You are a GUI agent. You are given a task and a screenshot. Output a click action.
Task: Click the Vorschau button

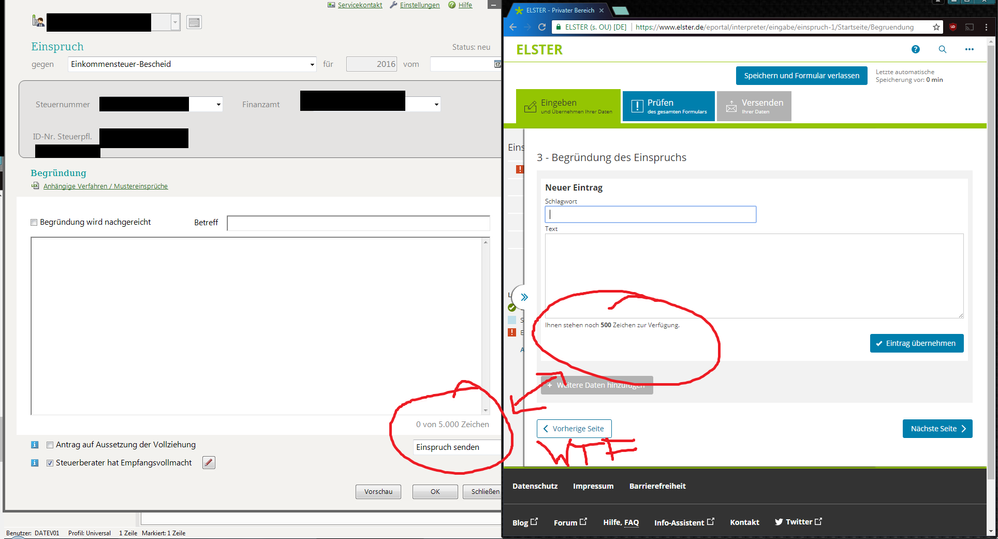(378, 492)
